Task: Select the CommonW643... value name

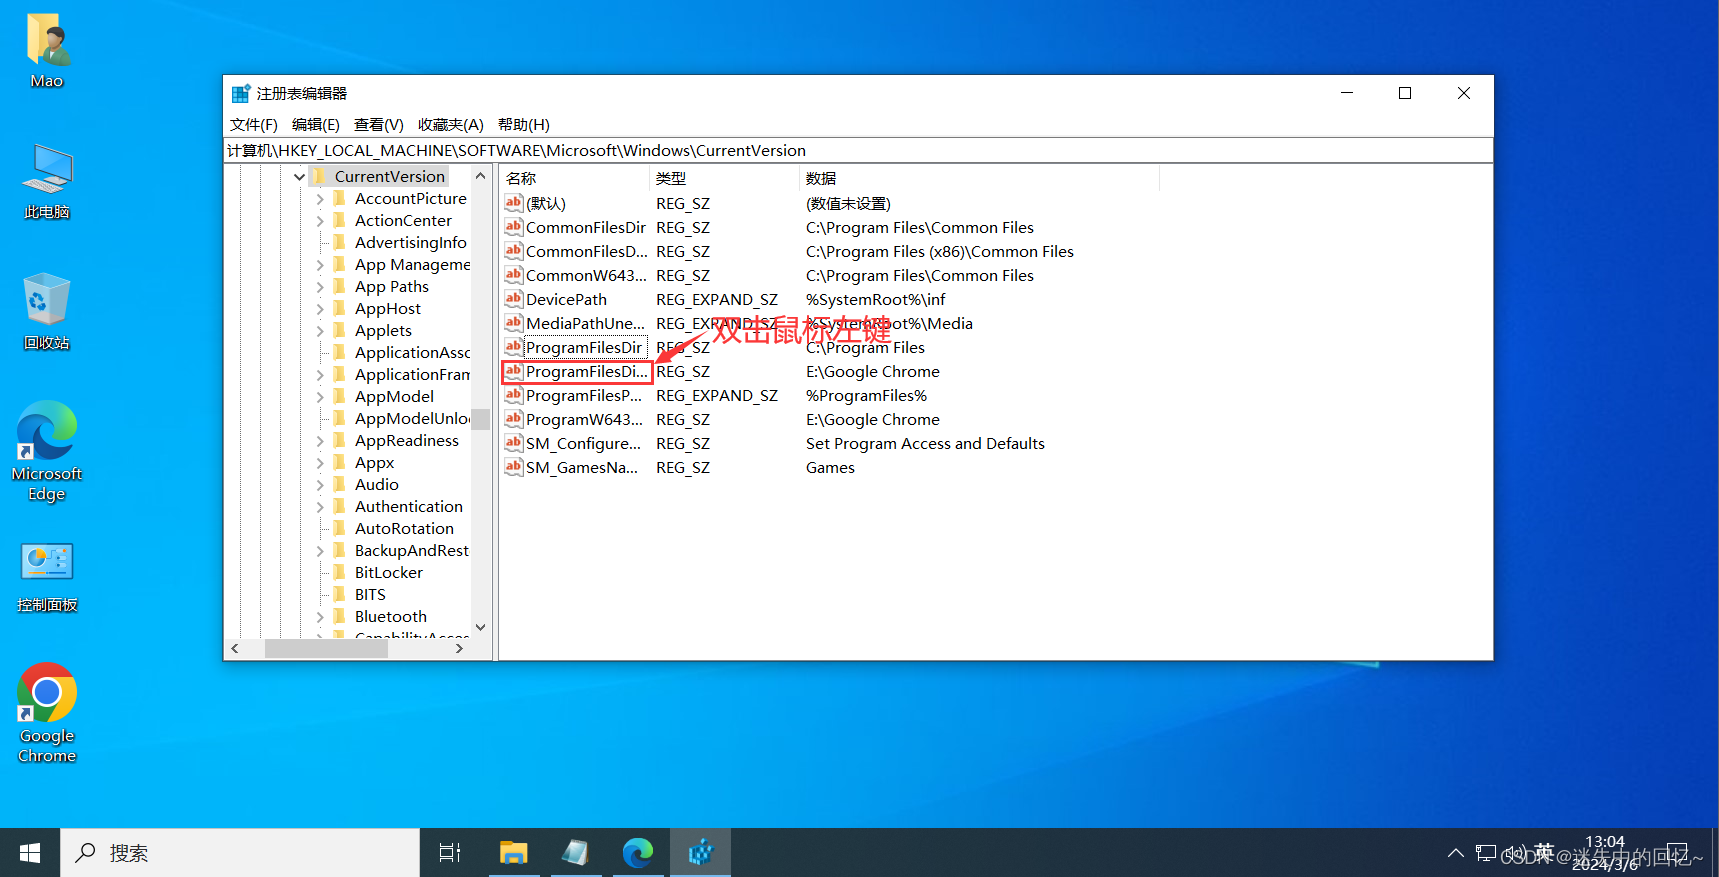Action: tap(586, 275)
